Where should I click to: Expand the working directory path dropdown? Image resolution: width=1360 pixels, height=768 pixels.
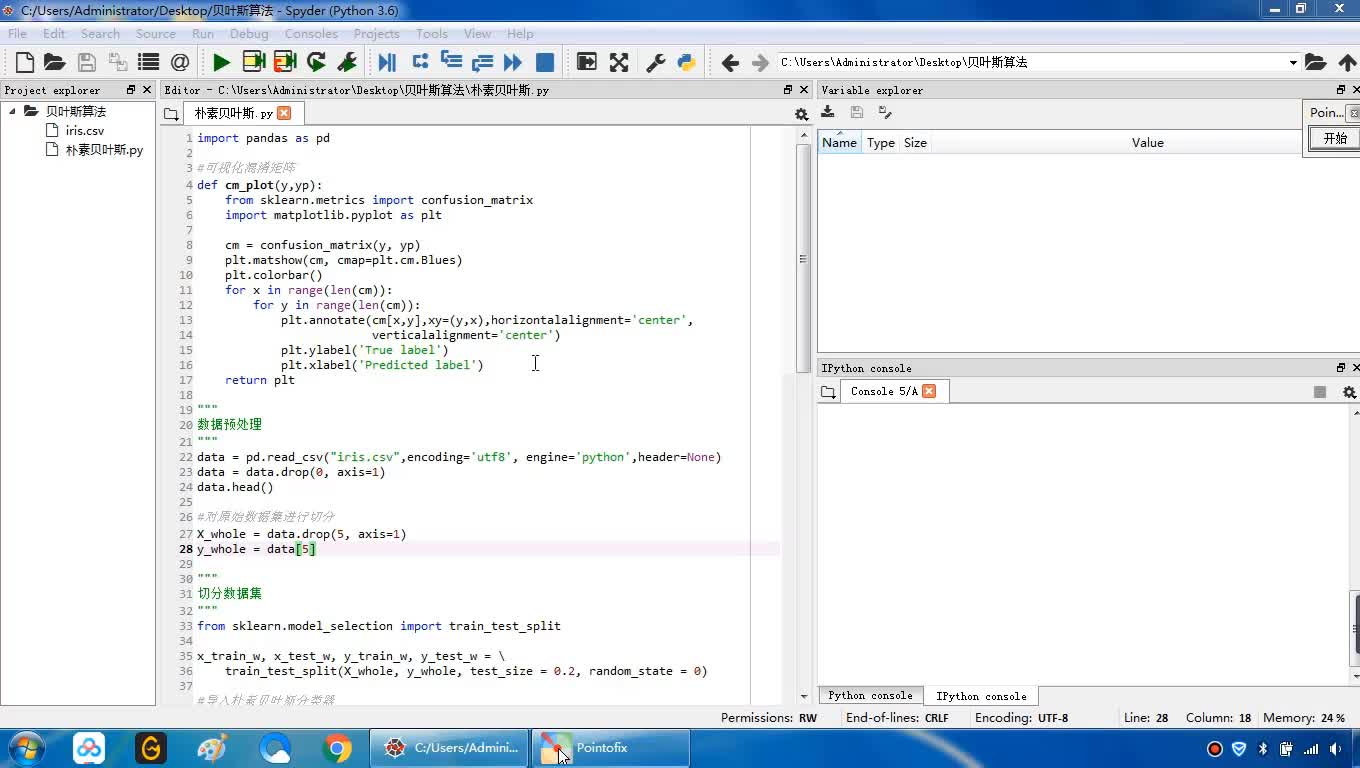tap(1293, 62)
